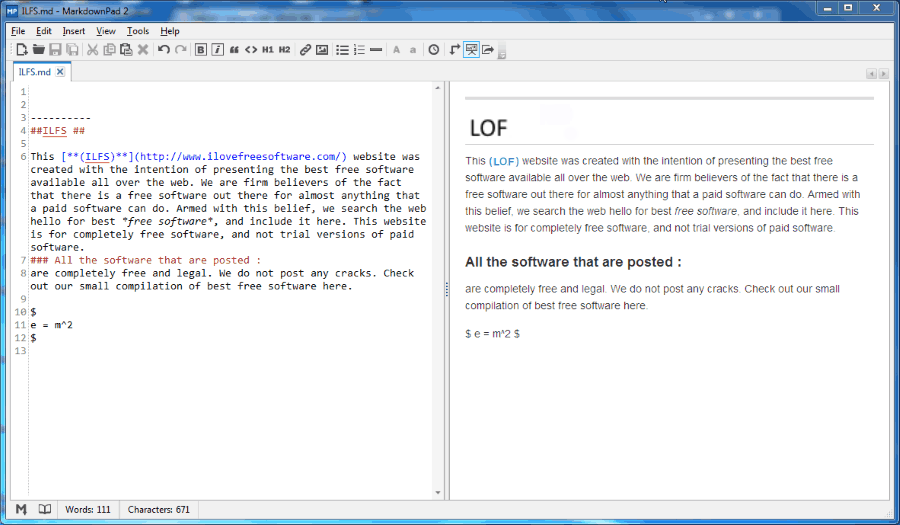This screenshot has height=525, width=900.
Task: Apply Heading 2 style
Action: click(285, 50)
